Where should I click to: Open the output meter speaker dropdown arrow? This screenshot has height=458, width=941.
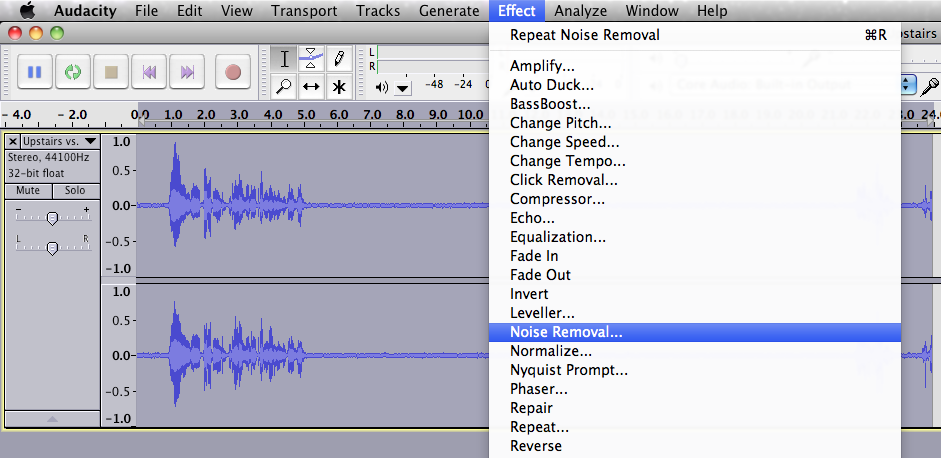point(402,87)
